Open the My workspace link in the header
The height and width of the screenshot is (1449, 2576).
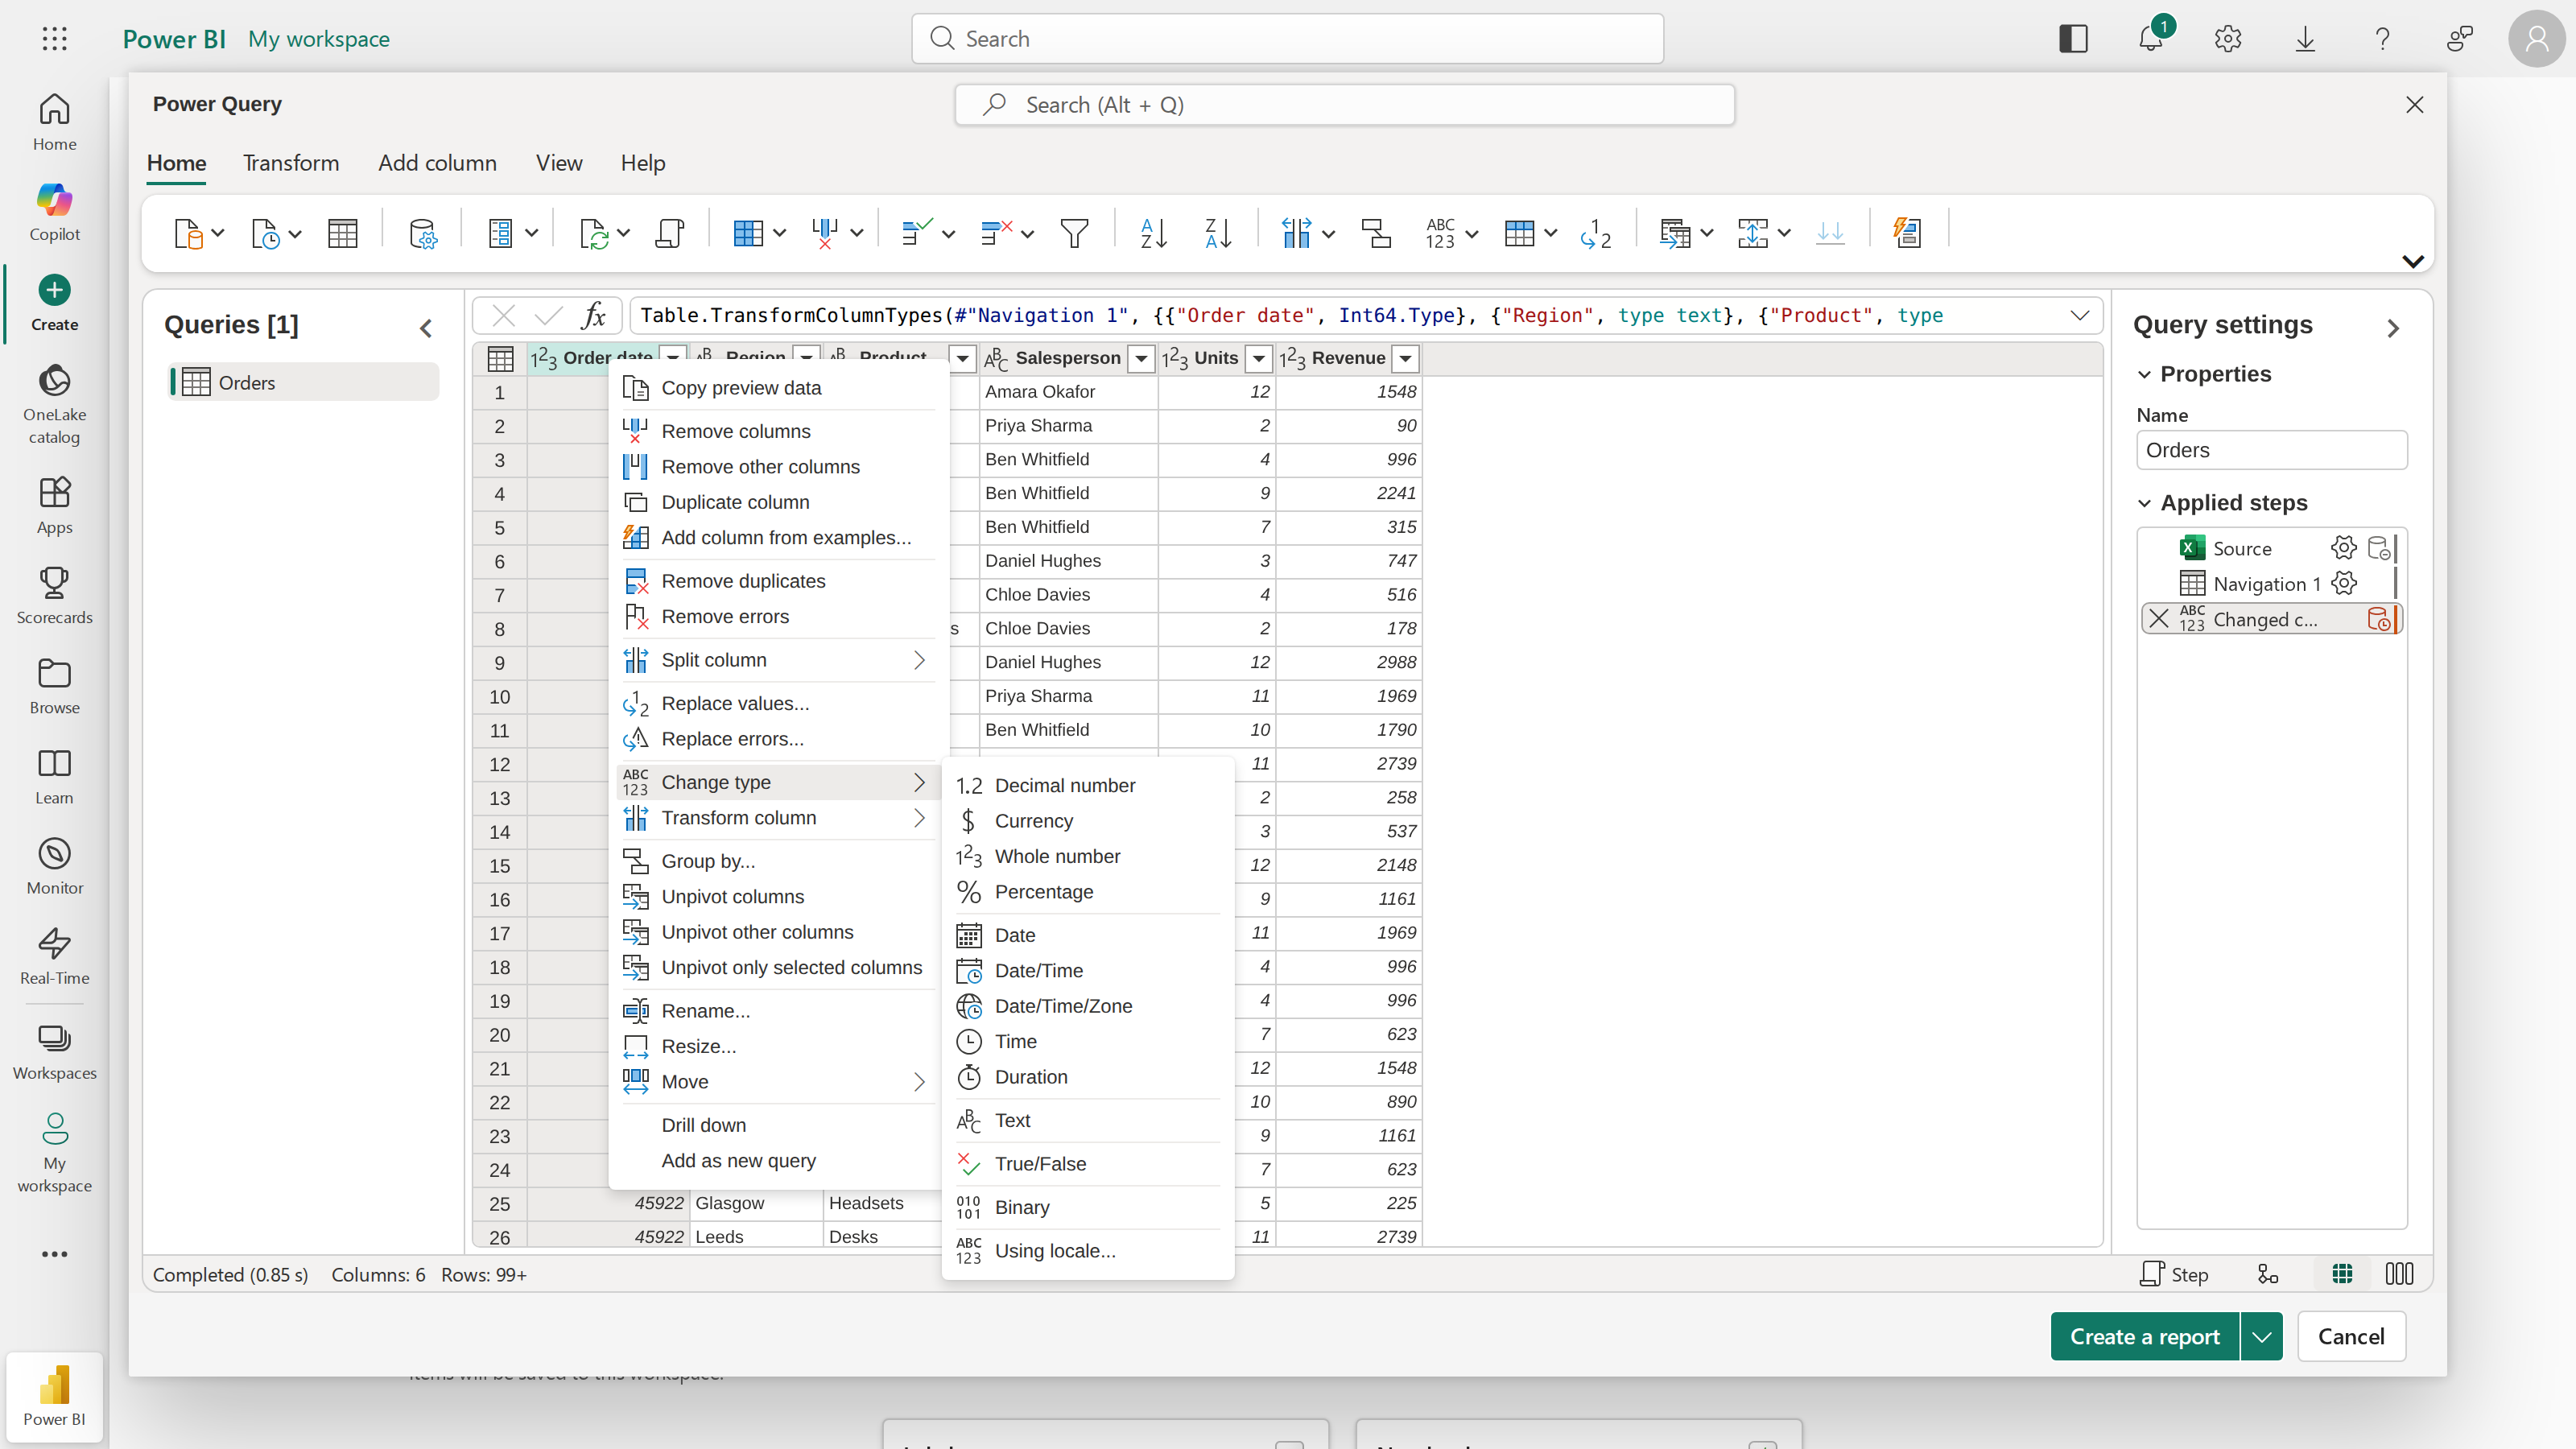click(x=319, y=39)
